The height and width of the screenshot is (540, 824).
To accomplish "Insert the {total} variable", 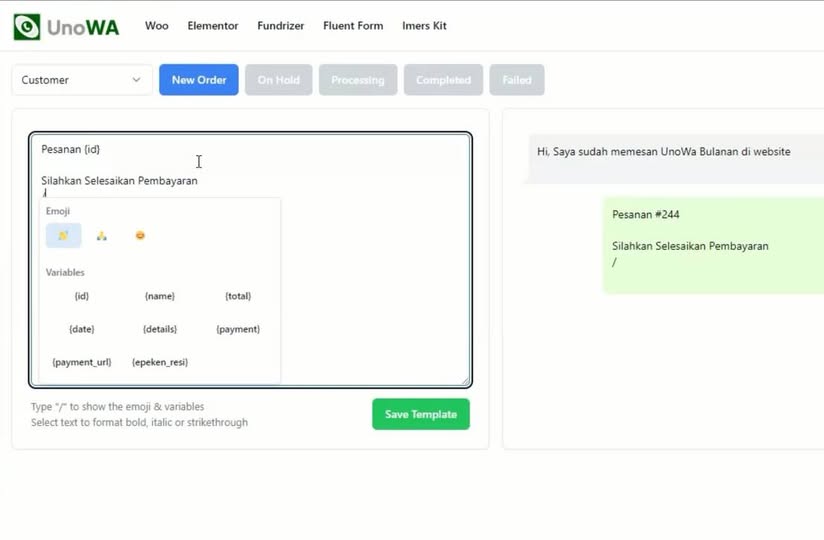I will tap(238, 296).
